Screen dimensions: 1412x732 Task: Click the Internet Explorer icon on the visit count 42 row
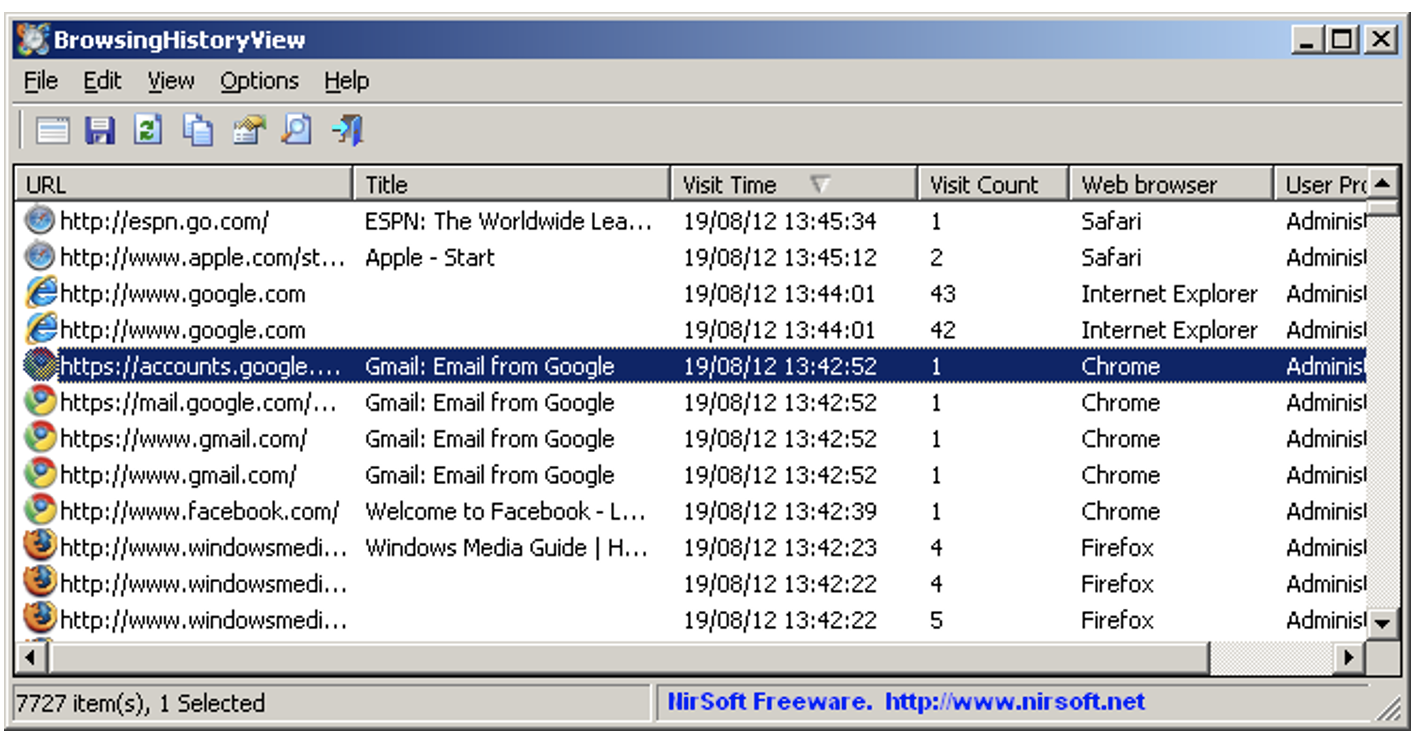click(x=40, y=329)
